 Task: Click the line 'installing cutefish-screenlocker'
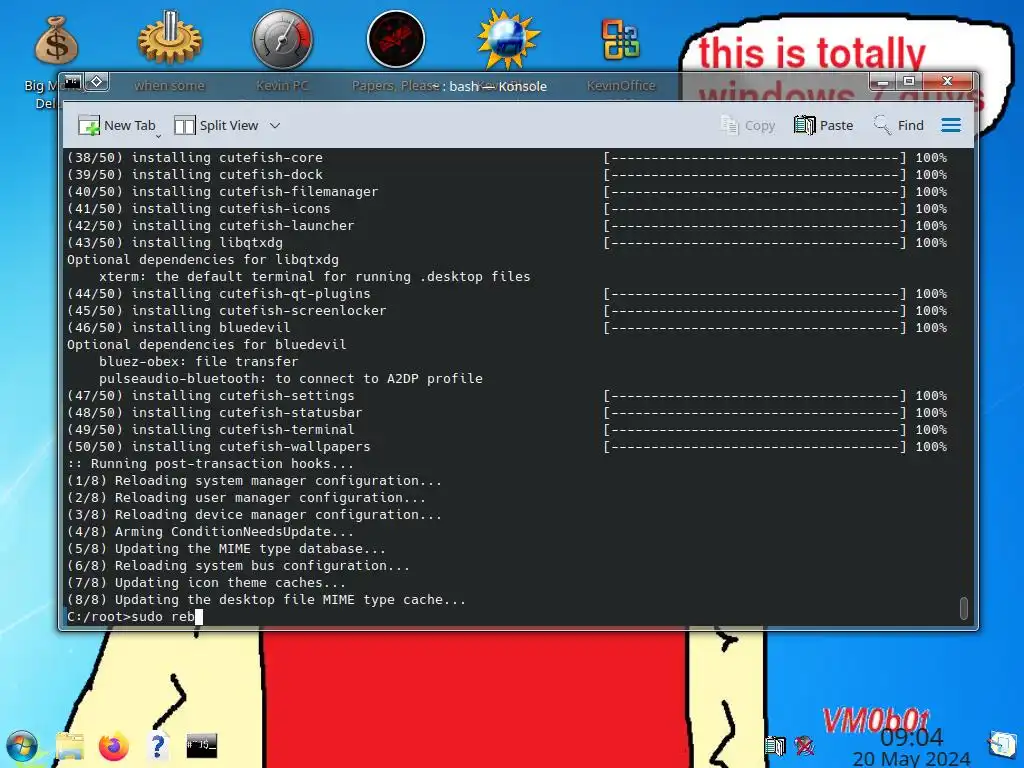coord(227,310)
